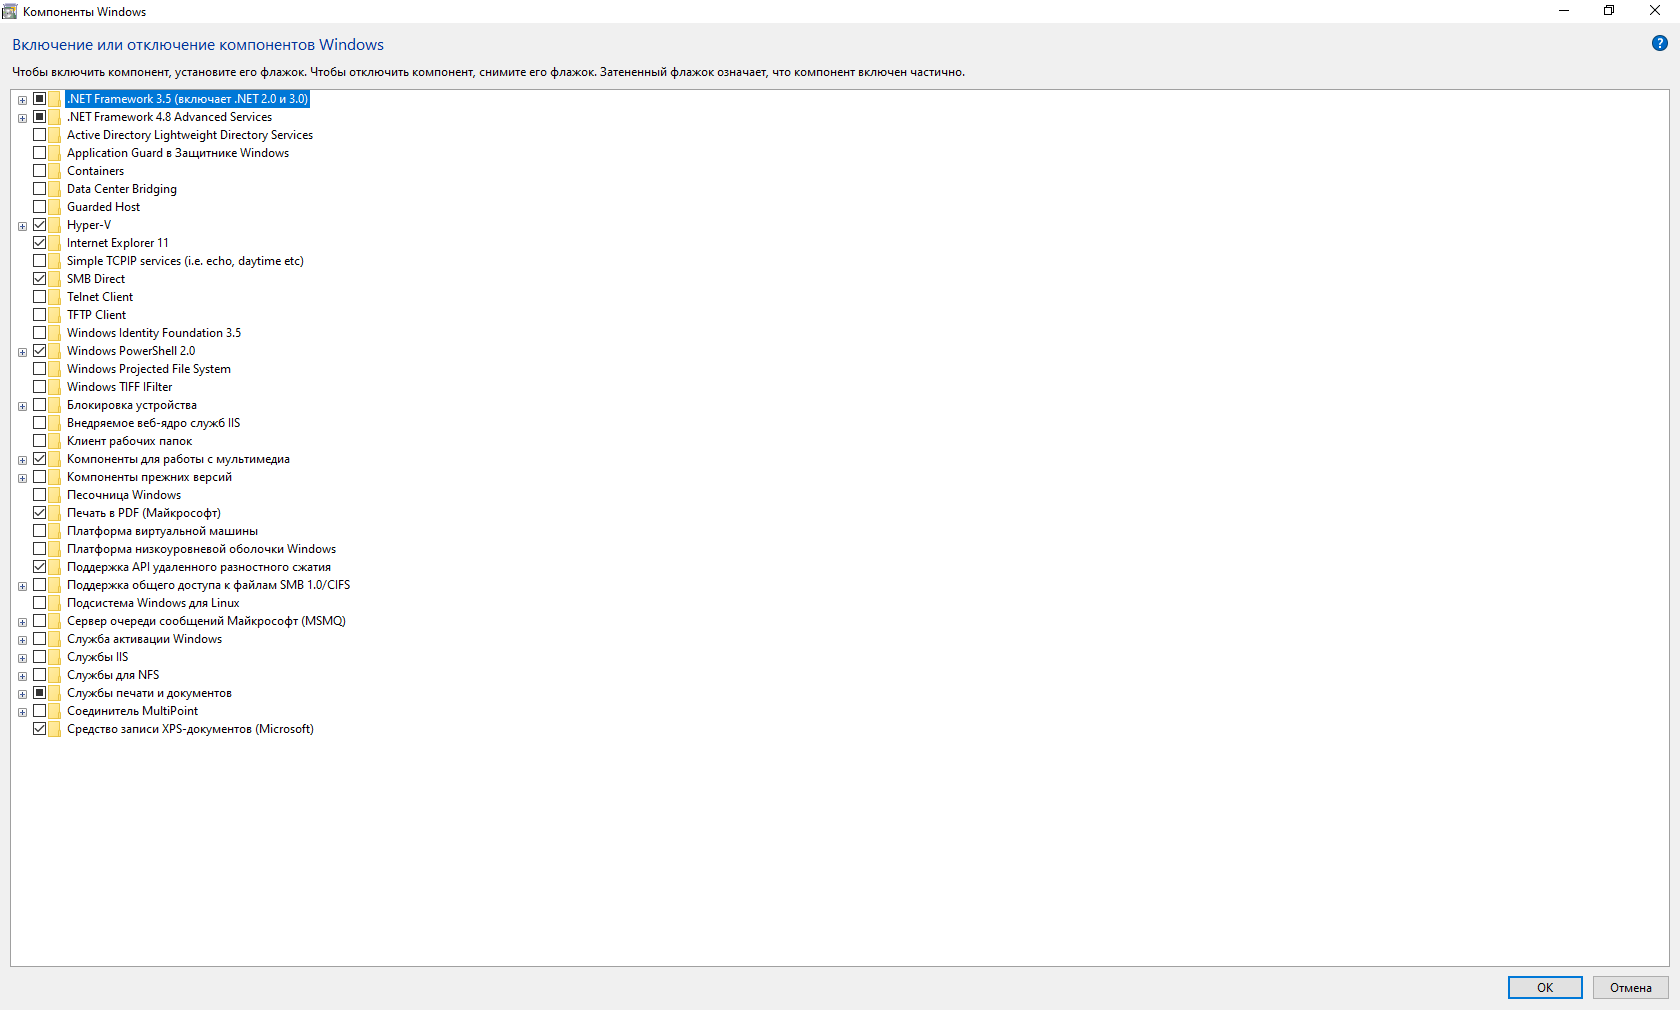Uncheck Internet Explorer 11 checkbox
Viewport: 1680px width, 1010px height.
pos(40,243)
